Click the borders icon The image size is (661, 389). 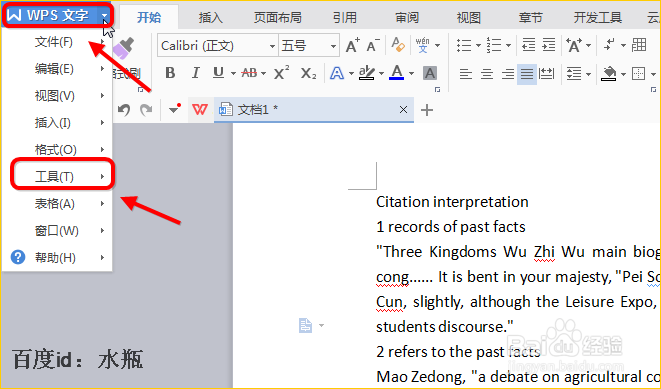[x=638, y=74]
